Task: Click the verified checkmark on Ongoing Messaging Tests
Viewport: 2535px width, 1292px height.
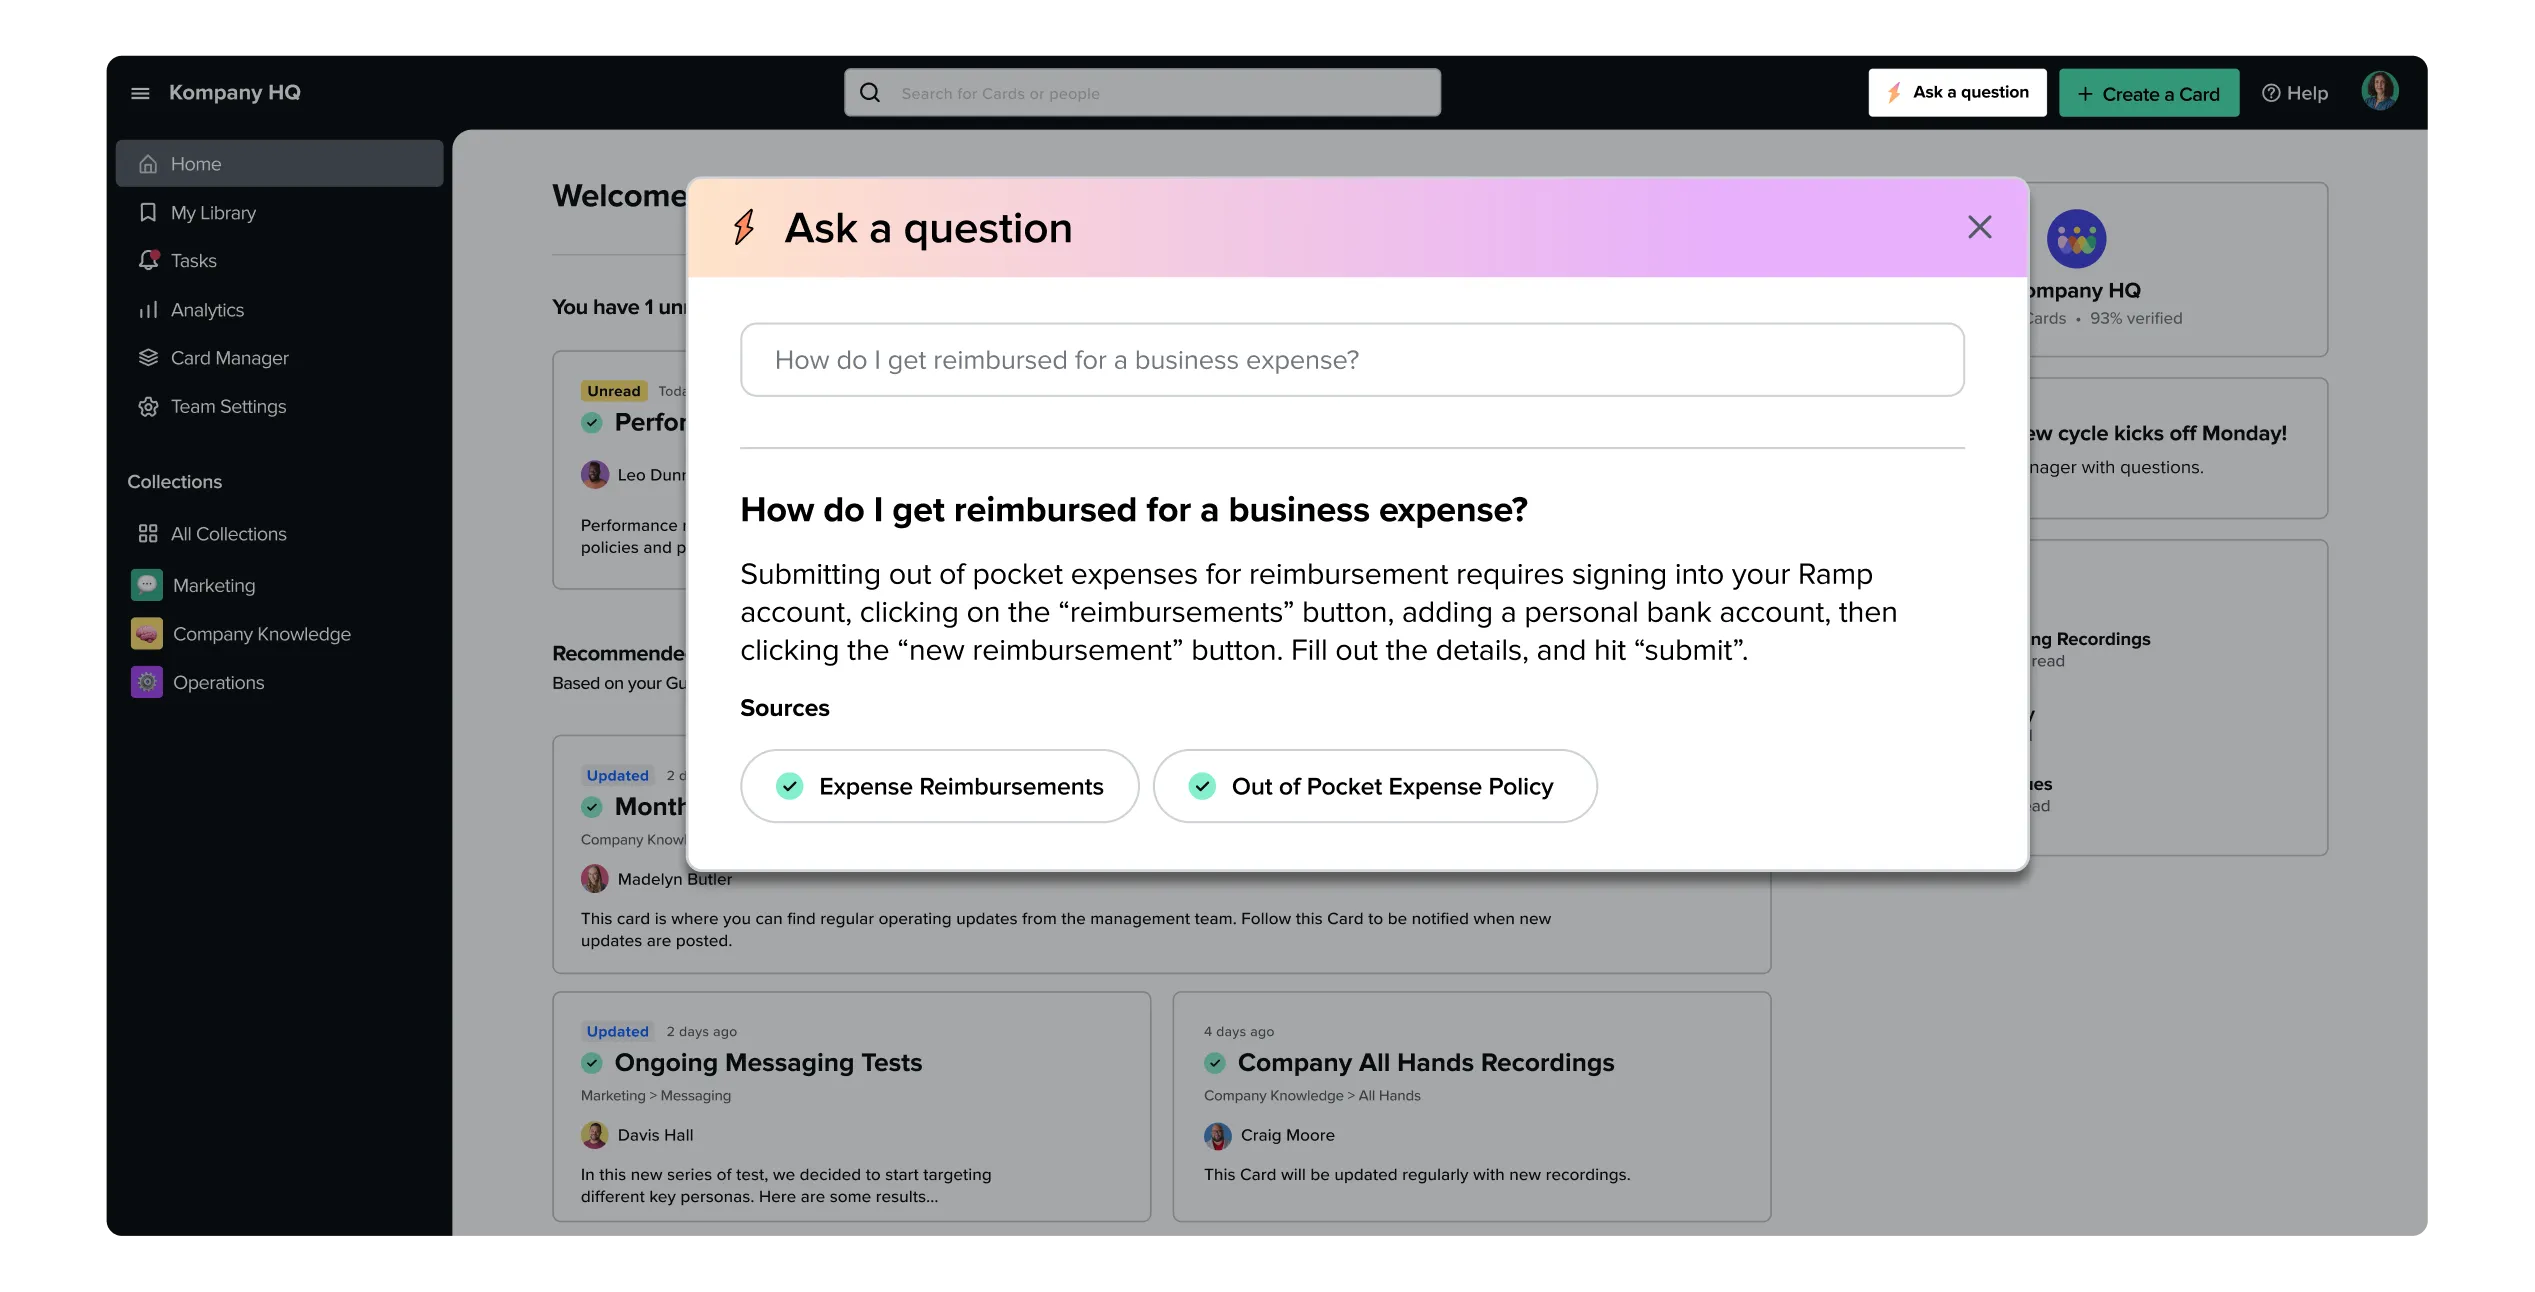Action: pos(592,1064)
